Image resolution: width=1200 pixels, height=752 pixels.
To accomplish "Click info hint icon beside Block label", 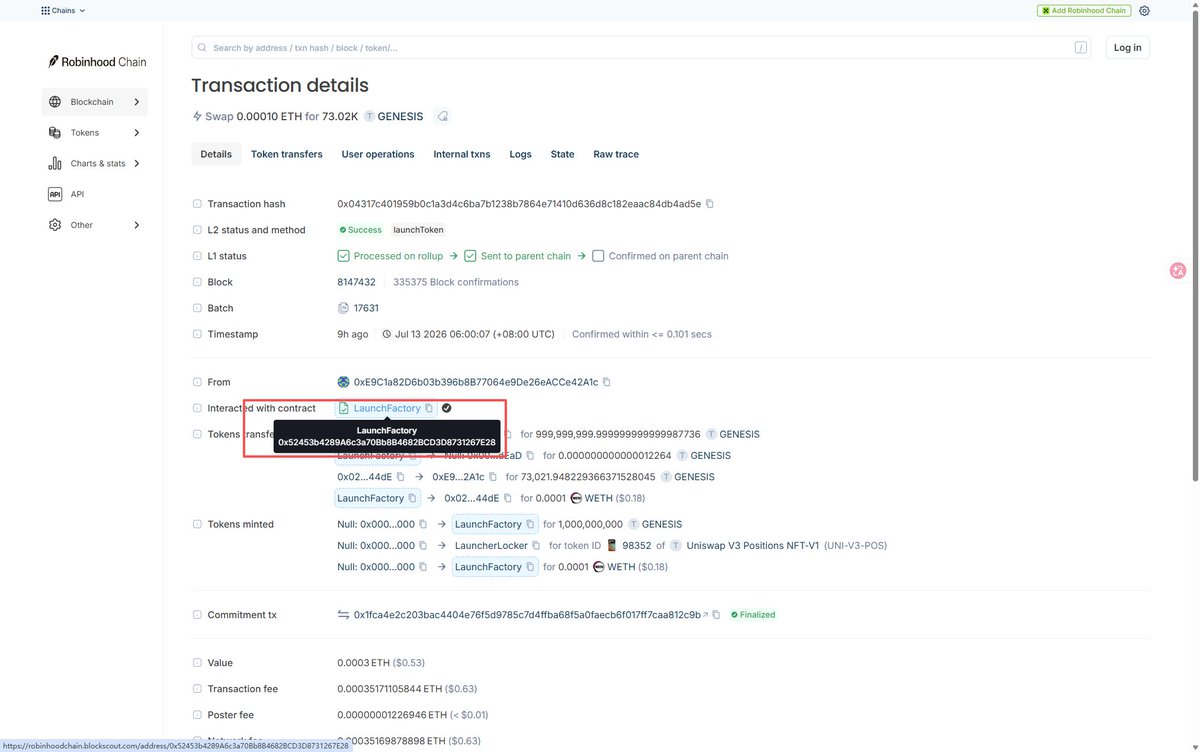I will tap(197, 282).
